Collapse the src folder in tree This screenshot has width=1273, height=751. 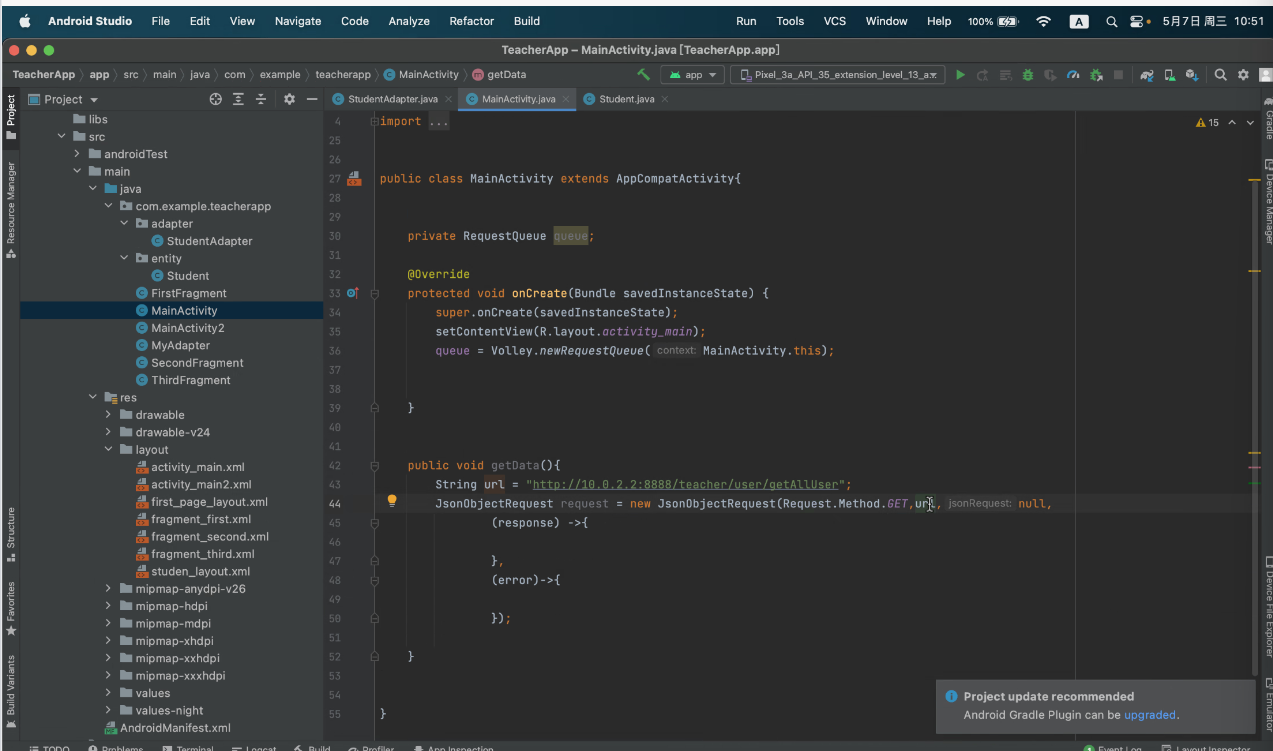(x=62, y=137)
